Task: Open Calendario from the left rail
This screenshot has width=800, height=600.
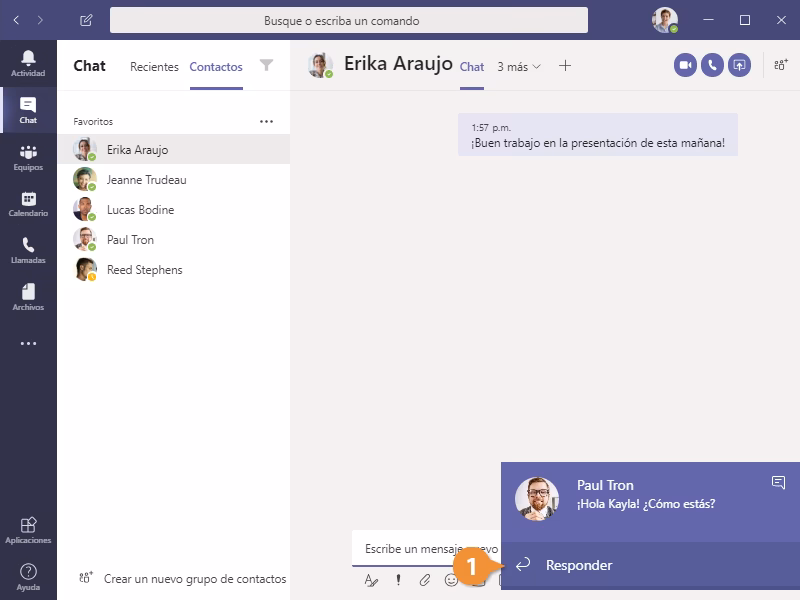Action: [28, 204]
